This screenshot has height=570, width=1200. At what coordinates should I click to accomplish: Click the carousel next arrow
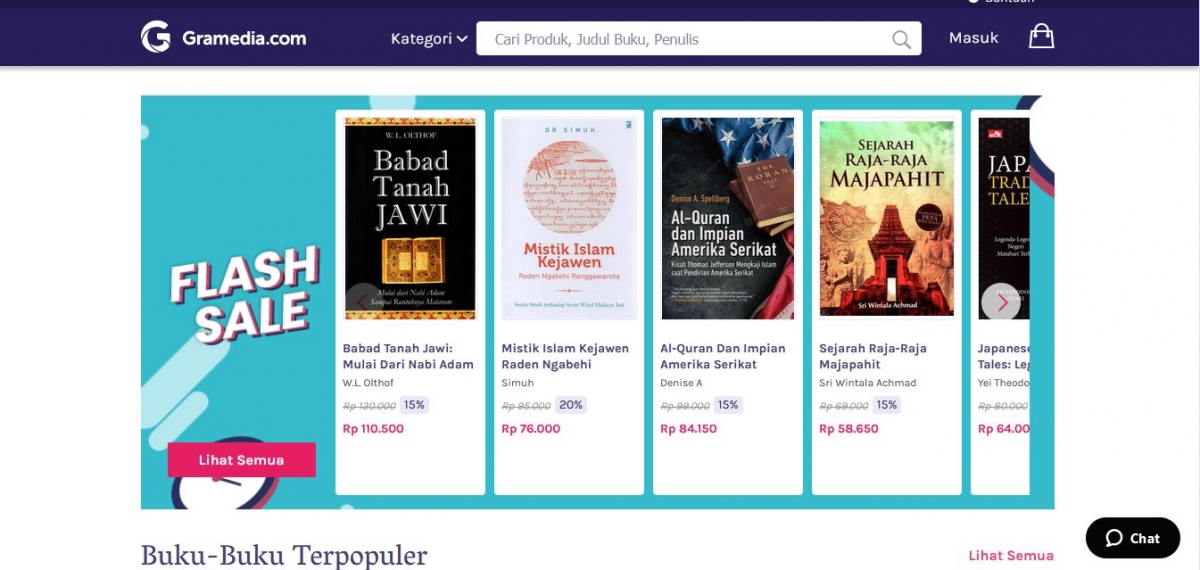coord(1000,302)
